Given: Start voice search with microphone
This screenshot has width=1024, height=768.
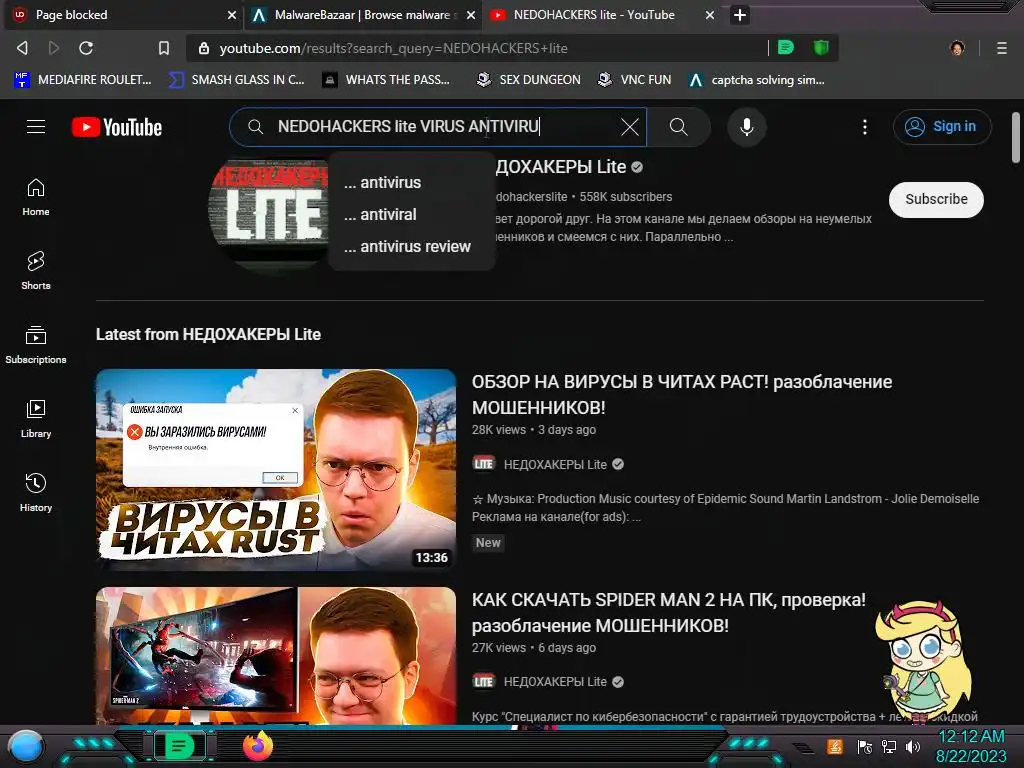Looking at the screenshot, I should [x=746, y=127].
